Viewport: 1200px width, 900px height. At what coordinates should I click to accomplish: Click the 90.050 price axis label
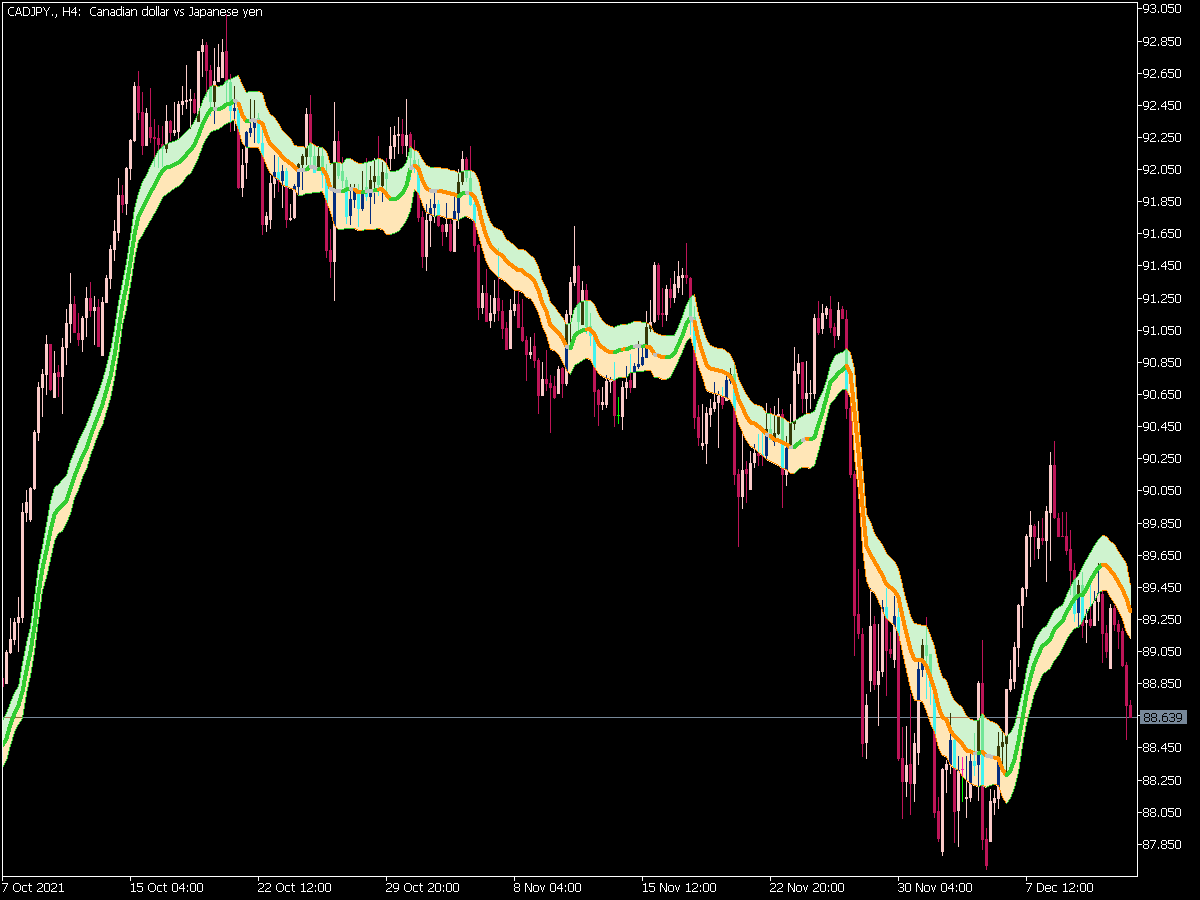tap(1163, 491)
